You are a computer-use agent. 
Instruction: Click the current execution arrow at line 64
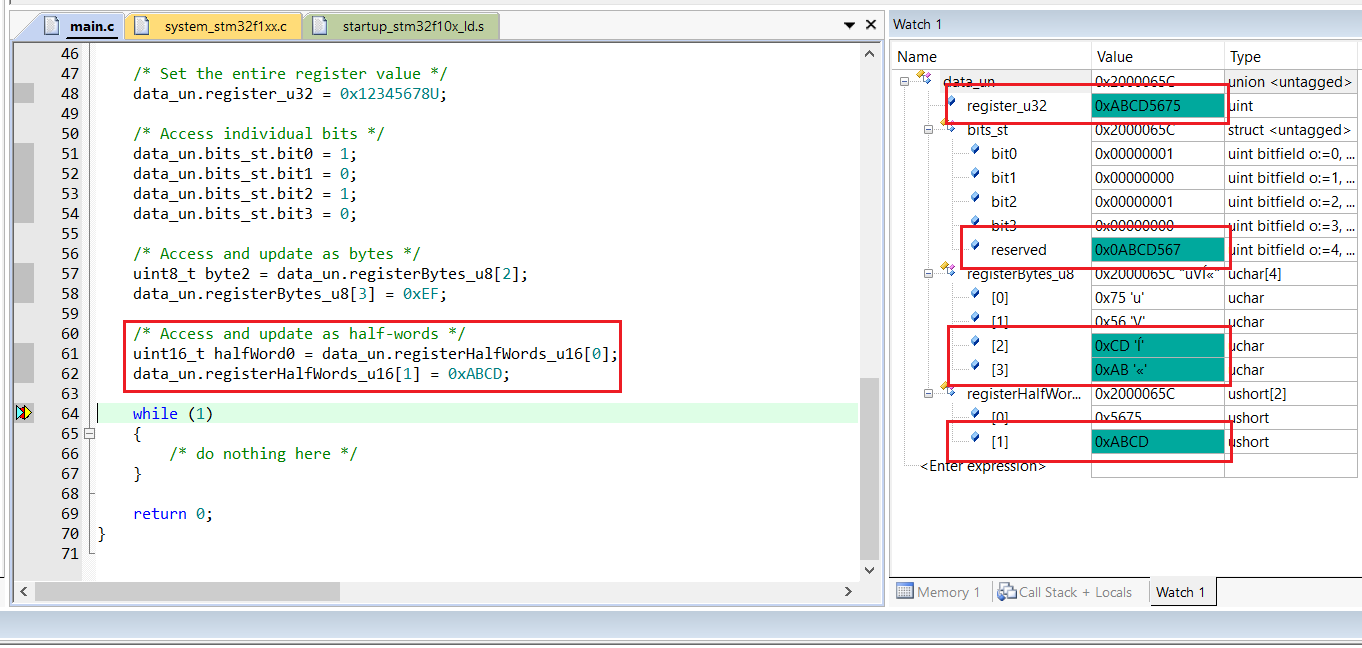tap(24, 413)
